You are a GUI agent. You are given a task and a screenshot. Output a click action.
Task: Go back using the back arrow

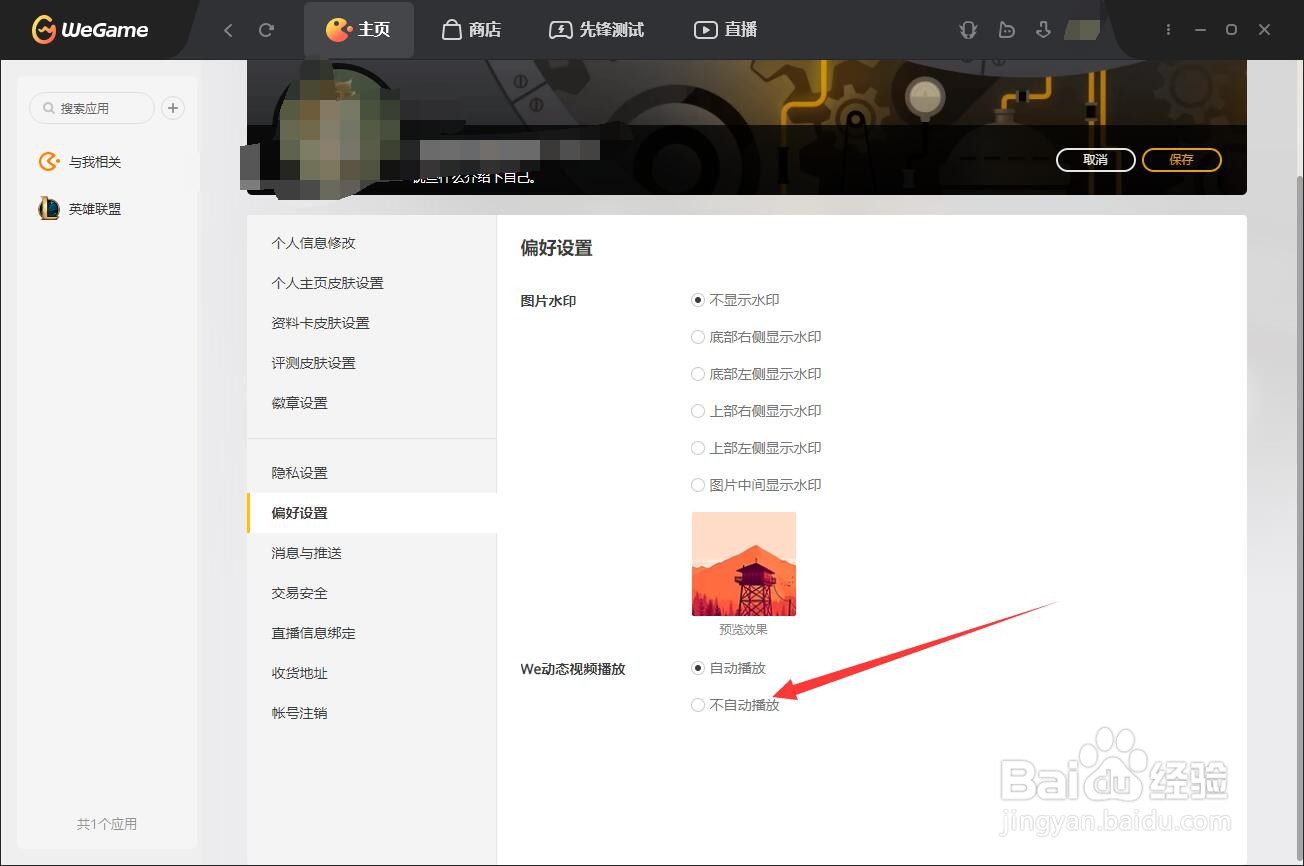(228, 29)
